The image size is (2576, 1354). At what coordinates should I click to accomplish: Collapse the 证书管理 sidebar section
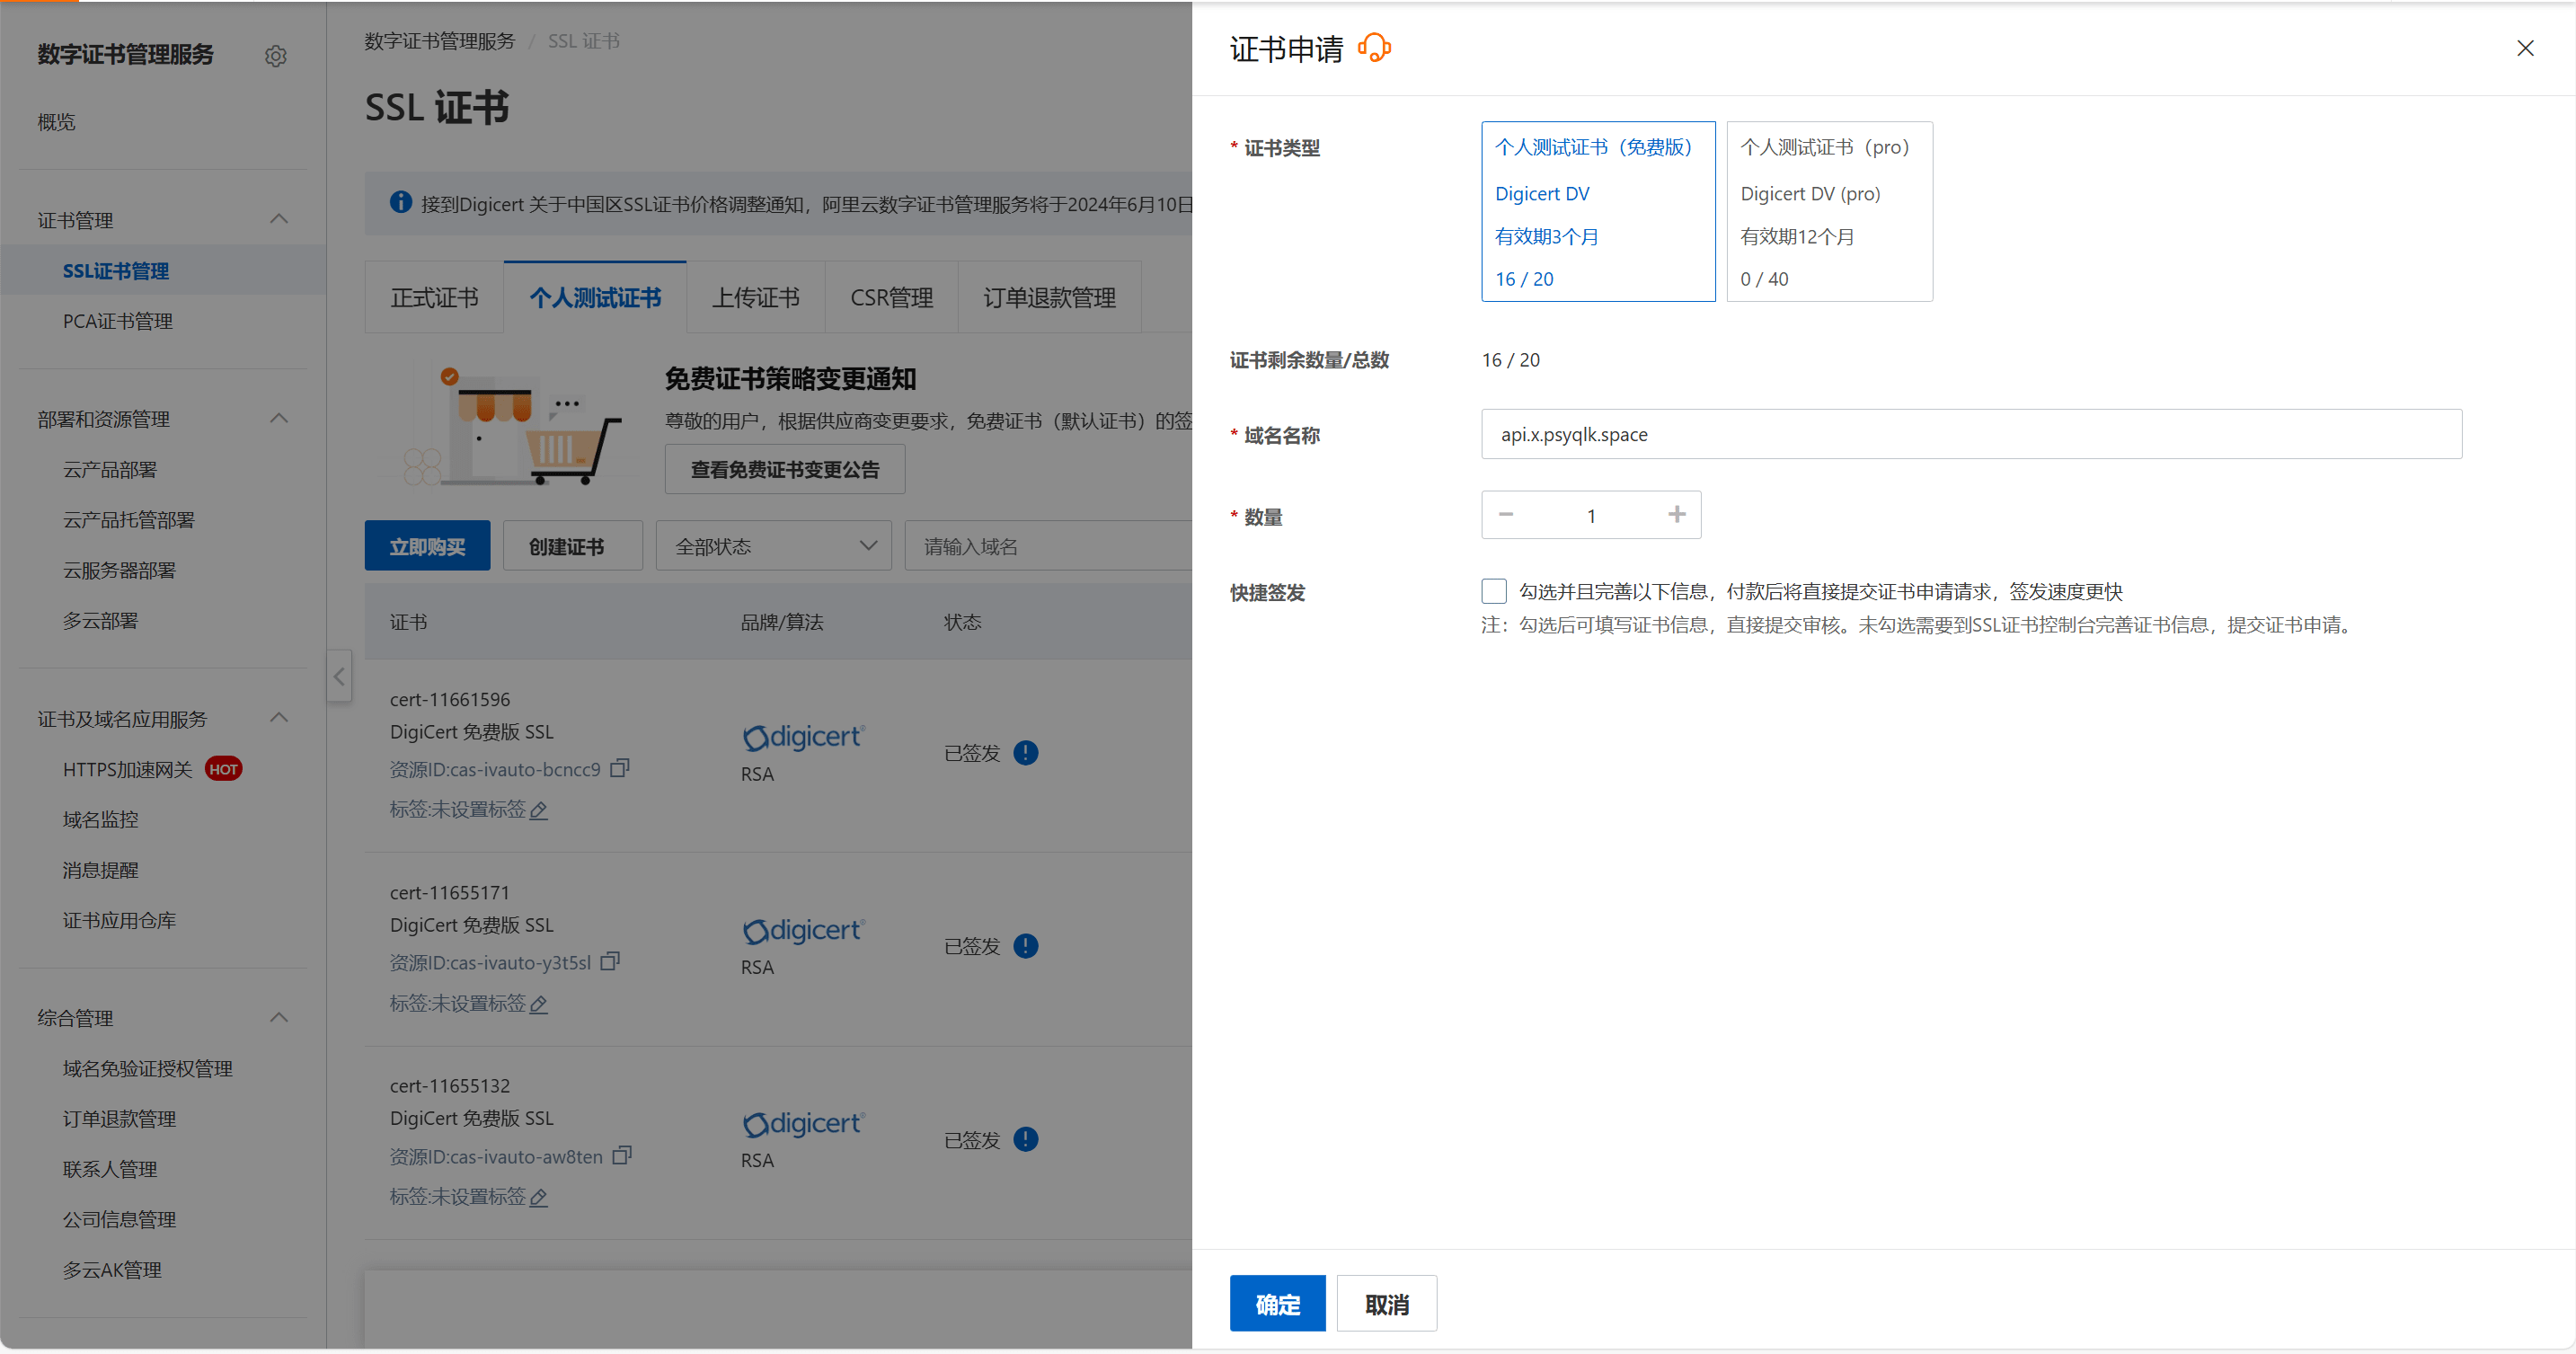[x=279, y=219]
